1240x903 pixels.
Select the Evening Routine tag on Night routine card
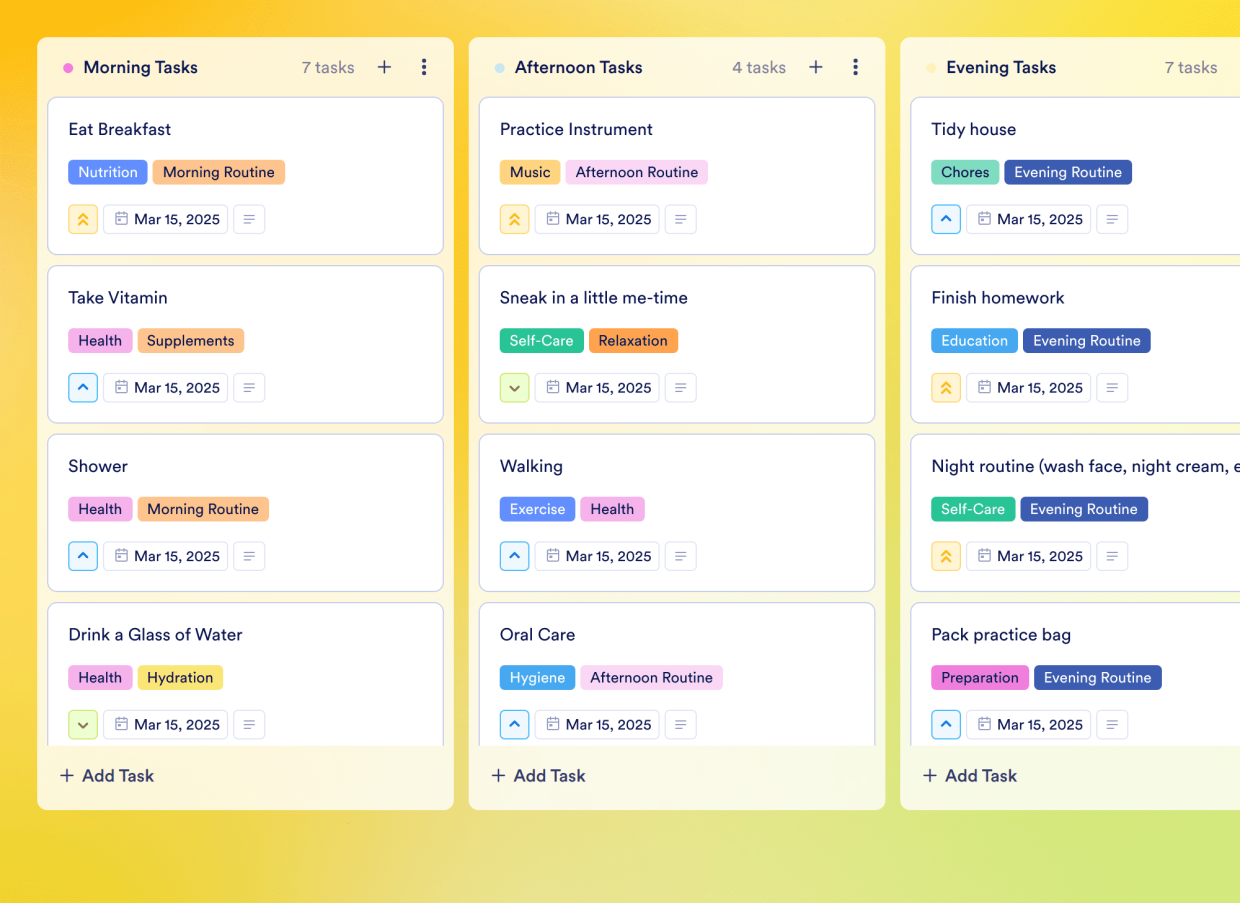coord(1084,509)
